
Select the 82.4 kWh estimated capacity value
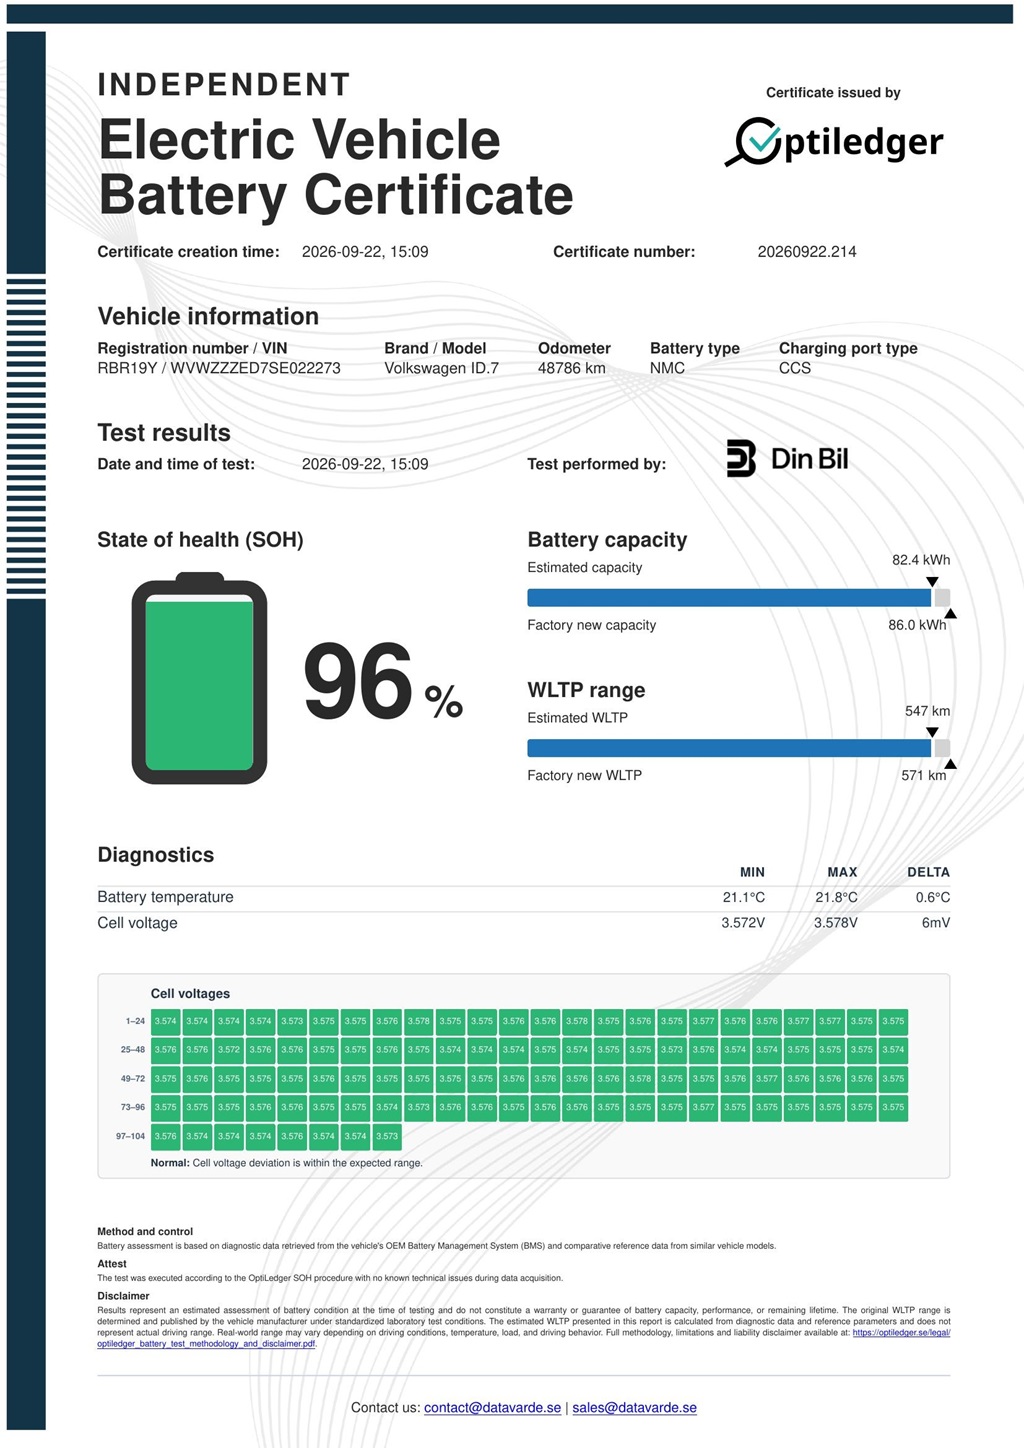(x=921, y=560)
